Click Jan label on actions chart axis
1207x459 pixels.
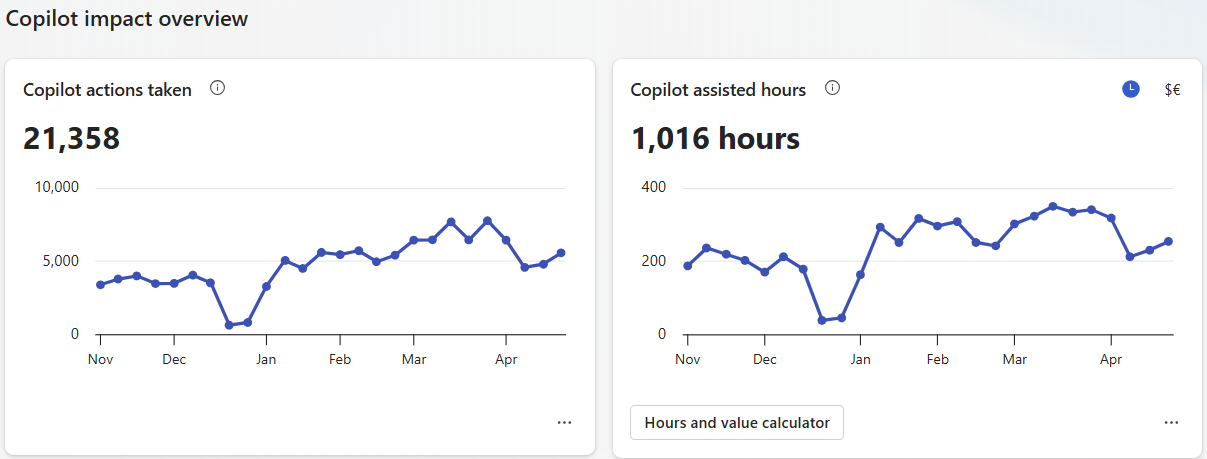[x=266, y=358]
